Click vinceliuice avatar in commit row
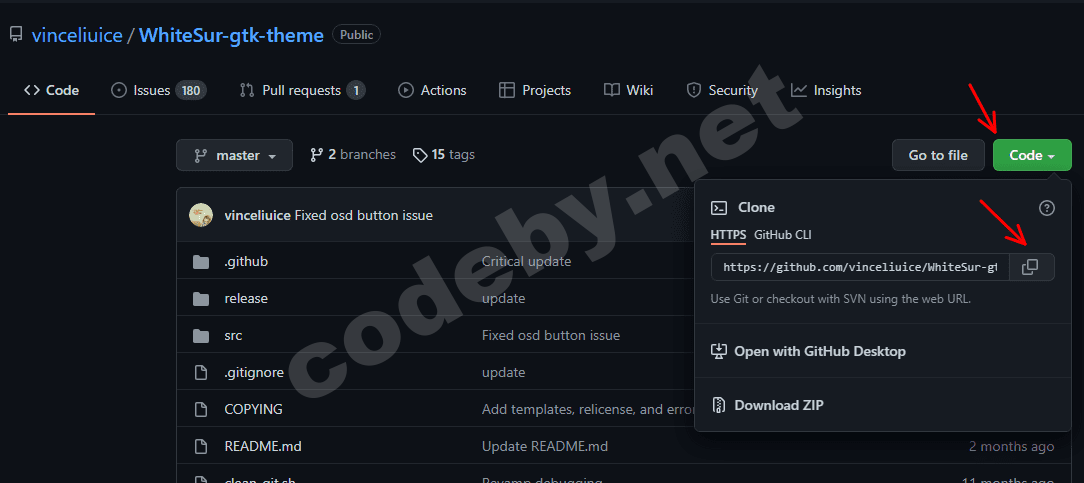This screenshot has height=483, width=1084. (x=200, y=215)
